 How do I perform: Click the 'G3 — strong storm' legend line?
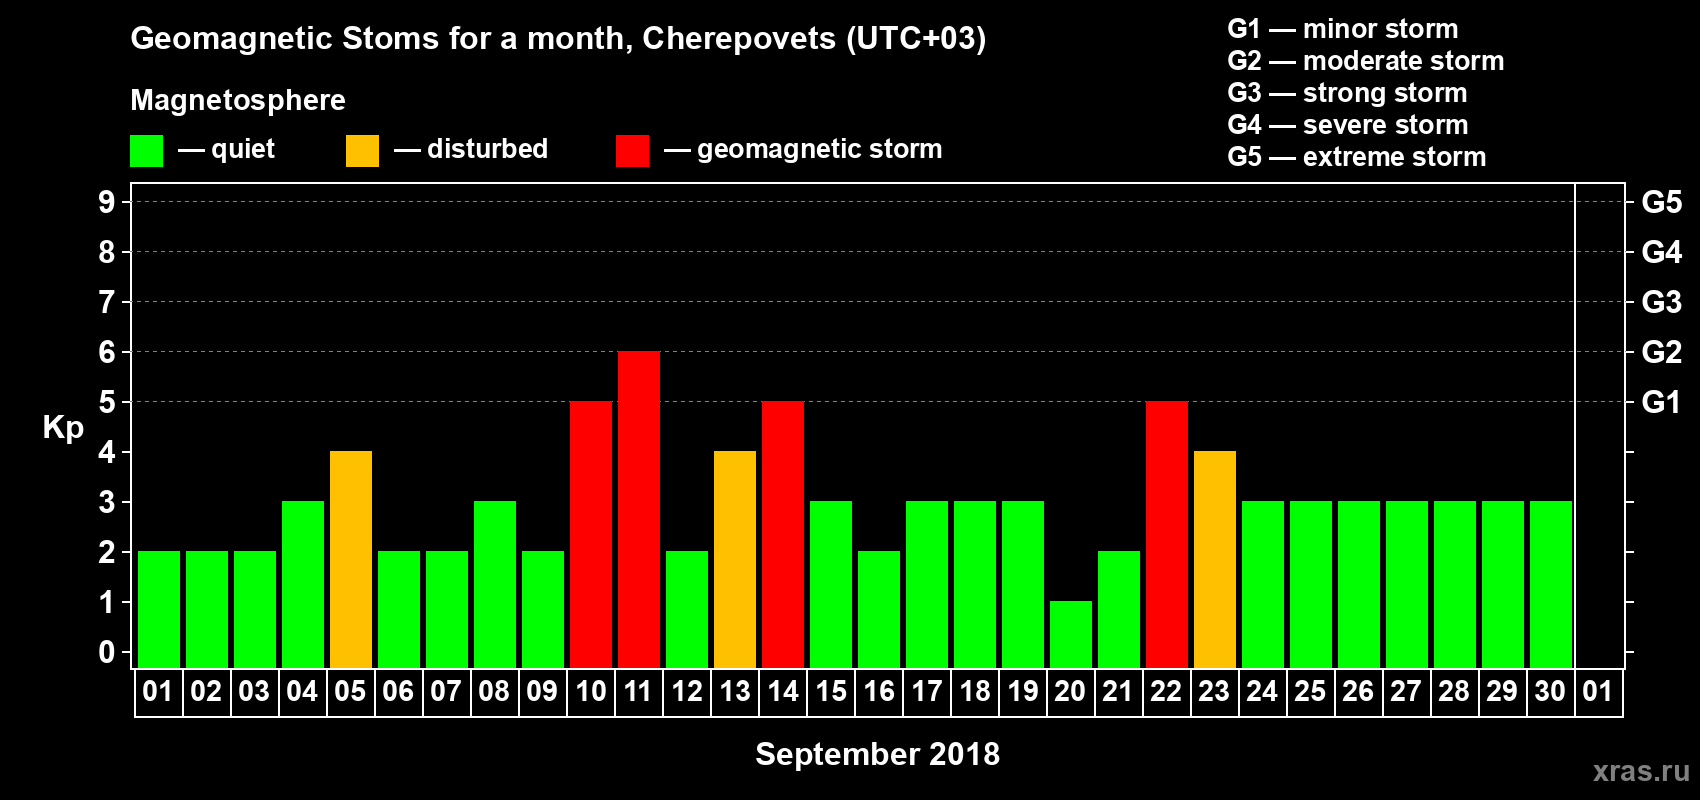point(1347,93)
